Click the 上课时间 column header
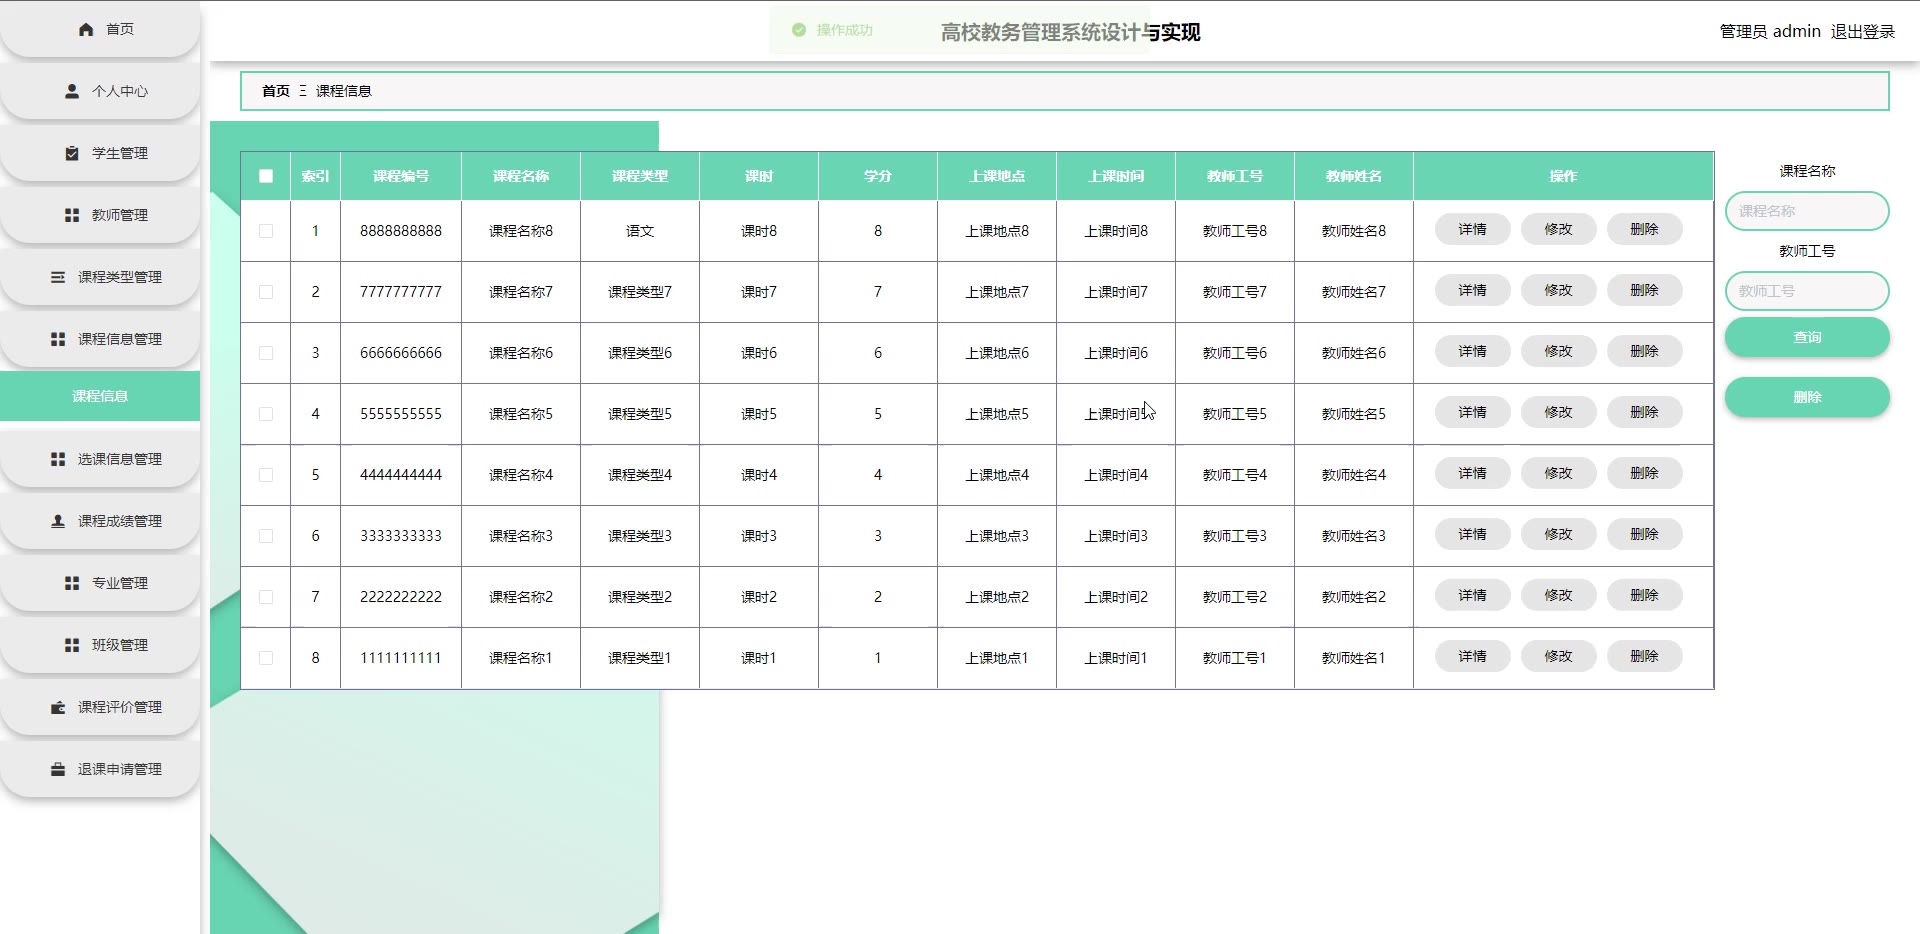 1116,176
